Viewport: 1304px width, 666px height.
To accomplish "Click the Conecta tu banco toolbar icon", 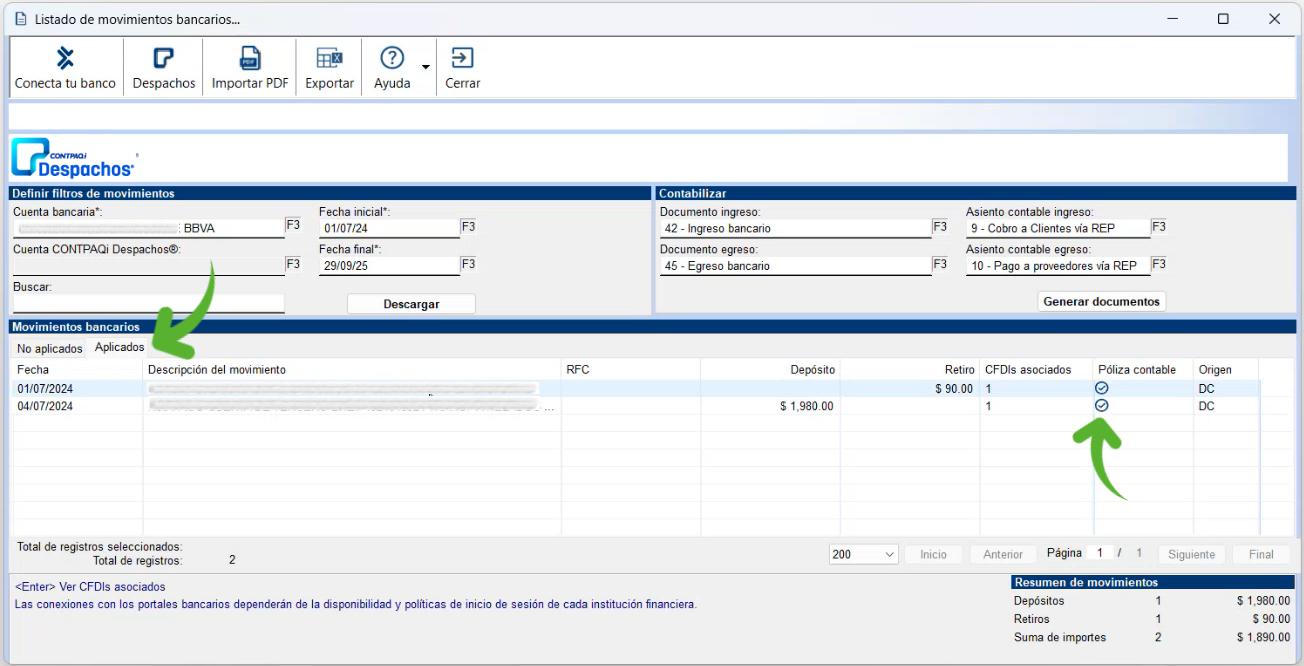I will [x=65, y=59].
